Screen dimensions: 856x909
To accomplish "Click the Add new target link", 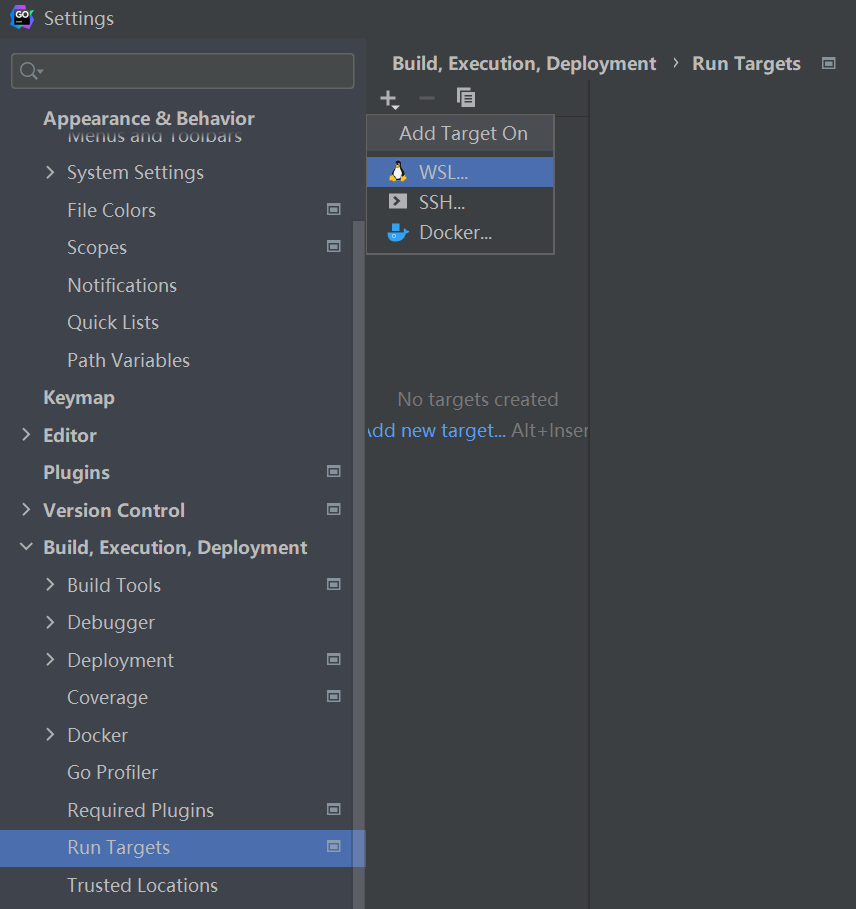I will 436,431.
